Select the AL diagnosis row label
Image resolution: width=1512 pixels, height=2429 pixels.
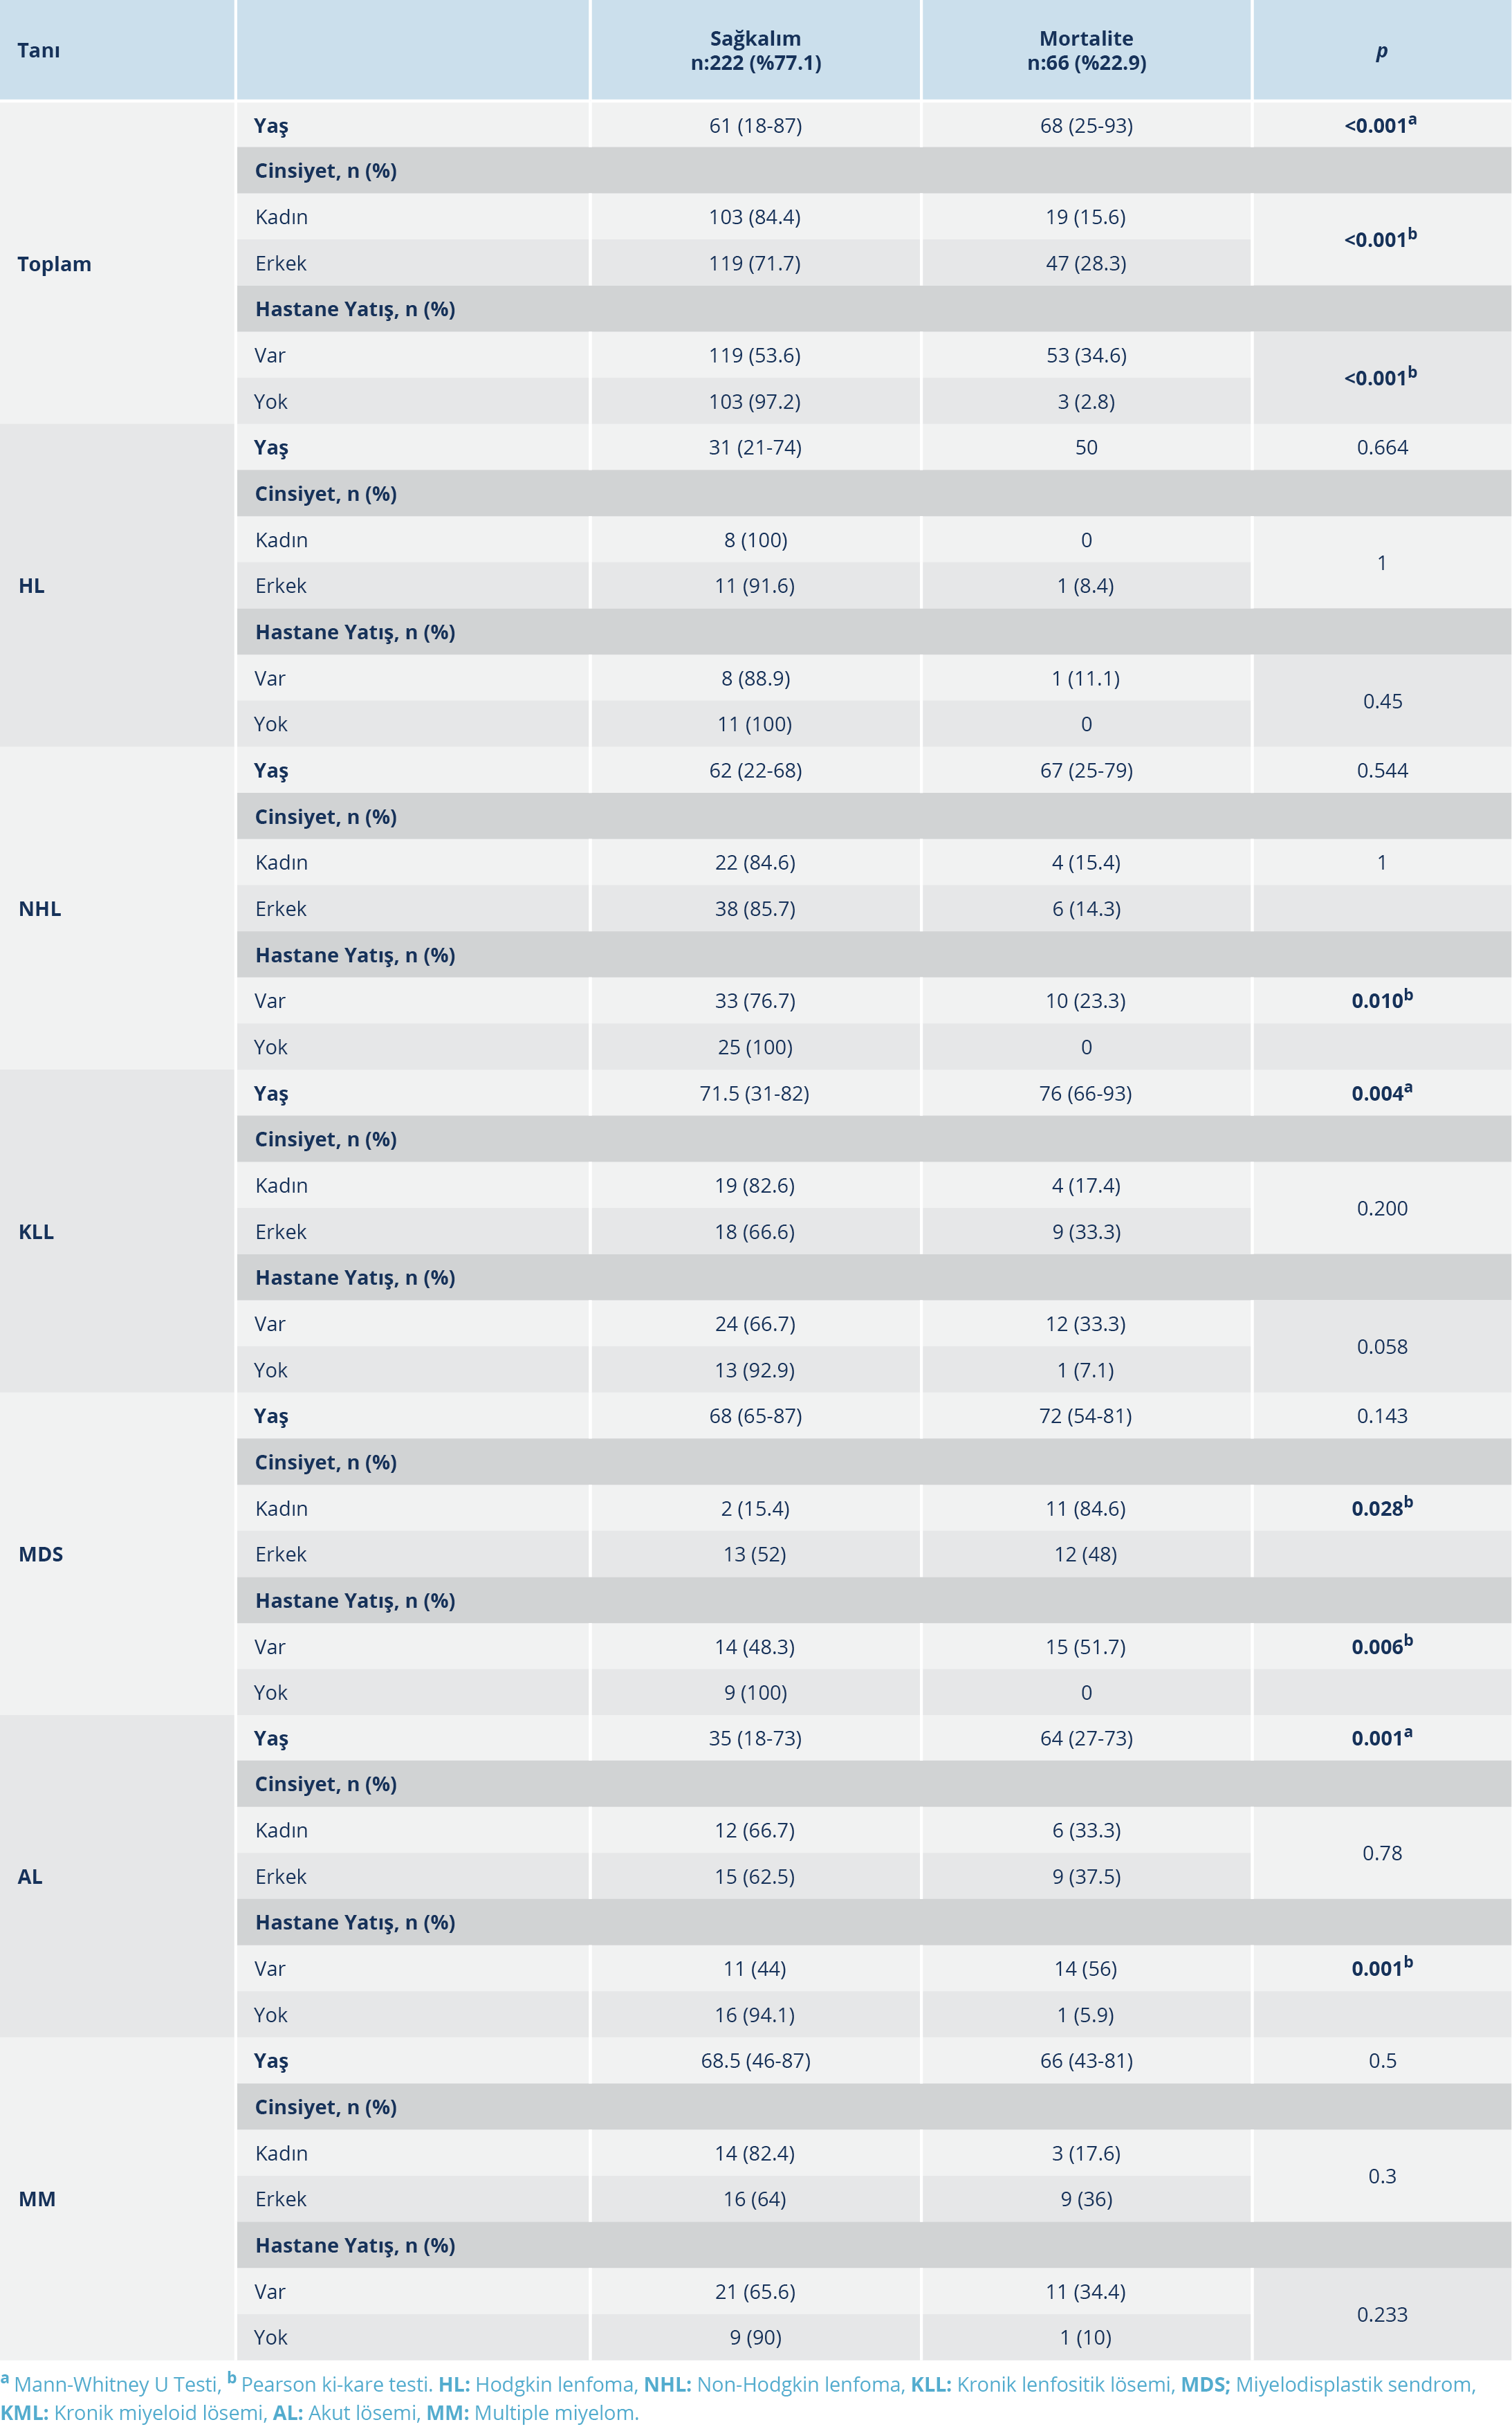tap(31, 1877)
